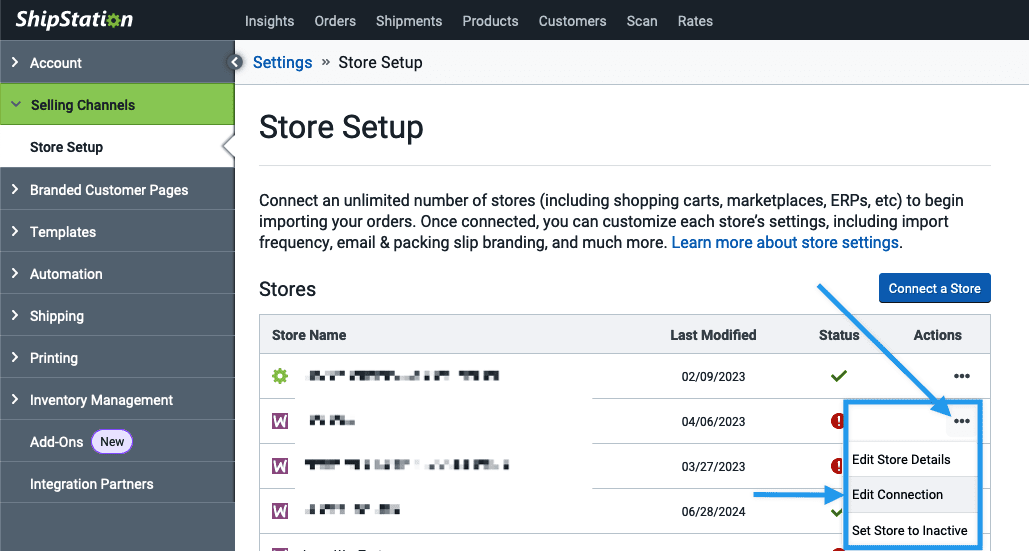Click the WooCommerce icon in the 04/06/2023 row
This screenshot has width=1029, height=551.
[280, 421]
